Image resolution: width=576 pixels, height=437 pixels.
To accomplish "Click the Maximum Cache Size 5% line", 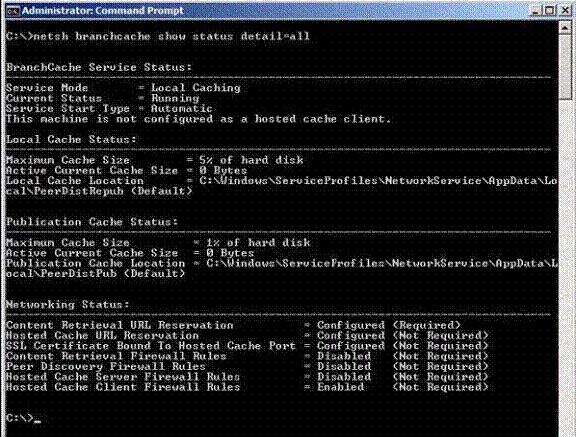I will click(x=155, y=160).
